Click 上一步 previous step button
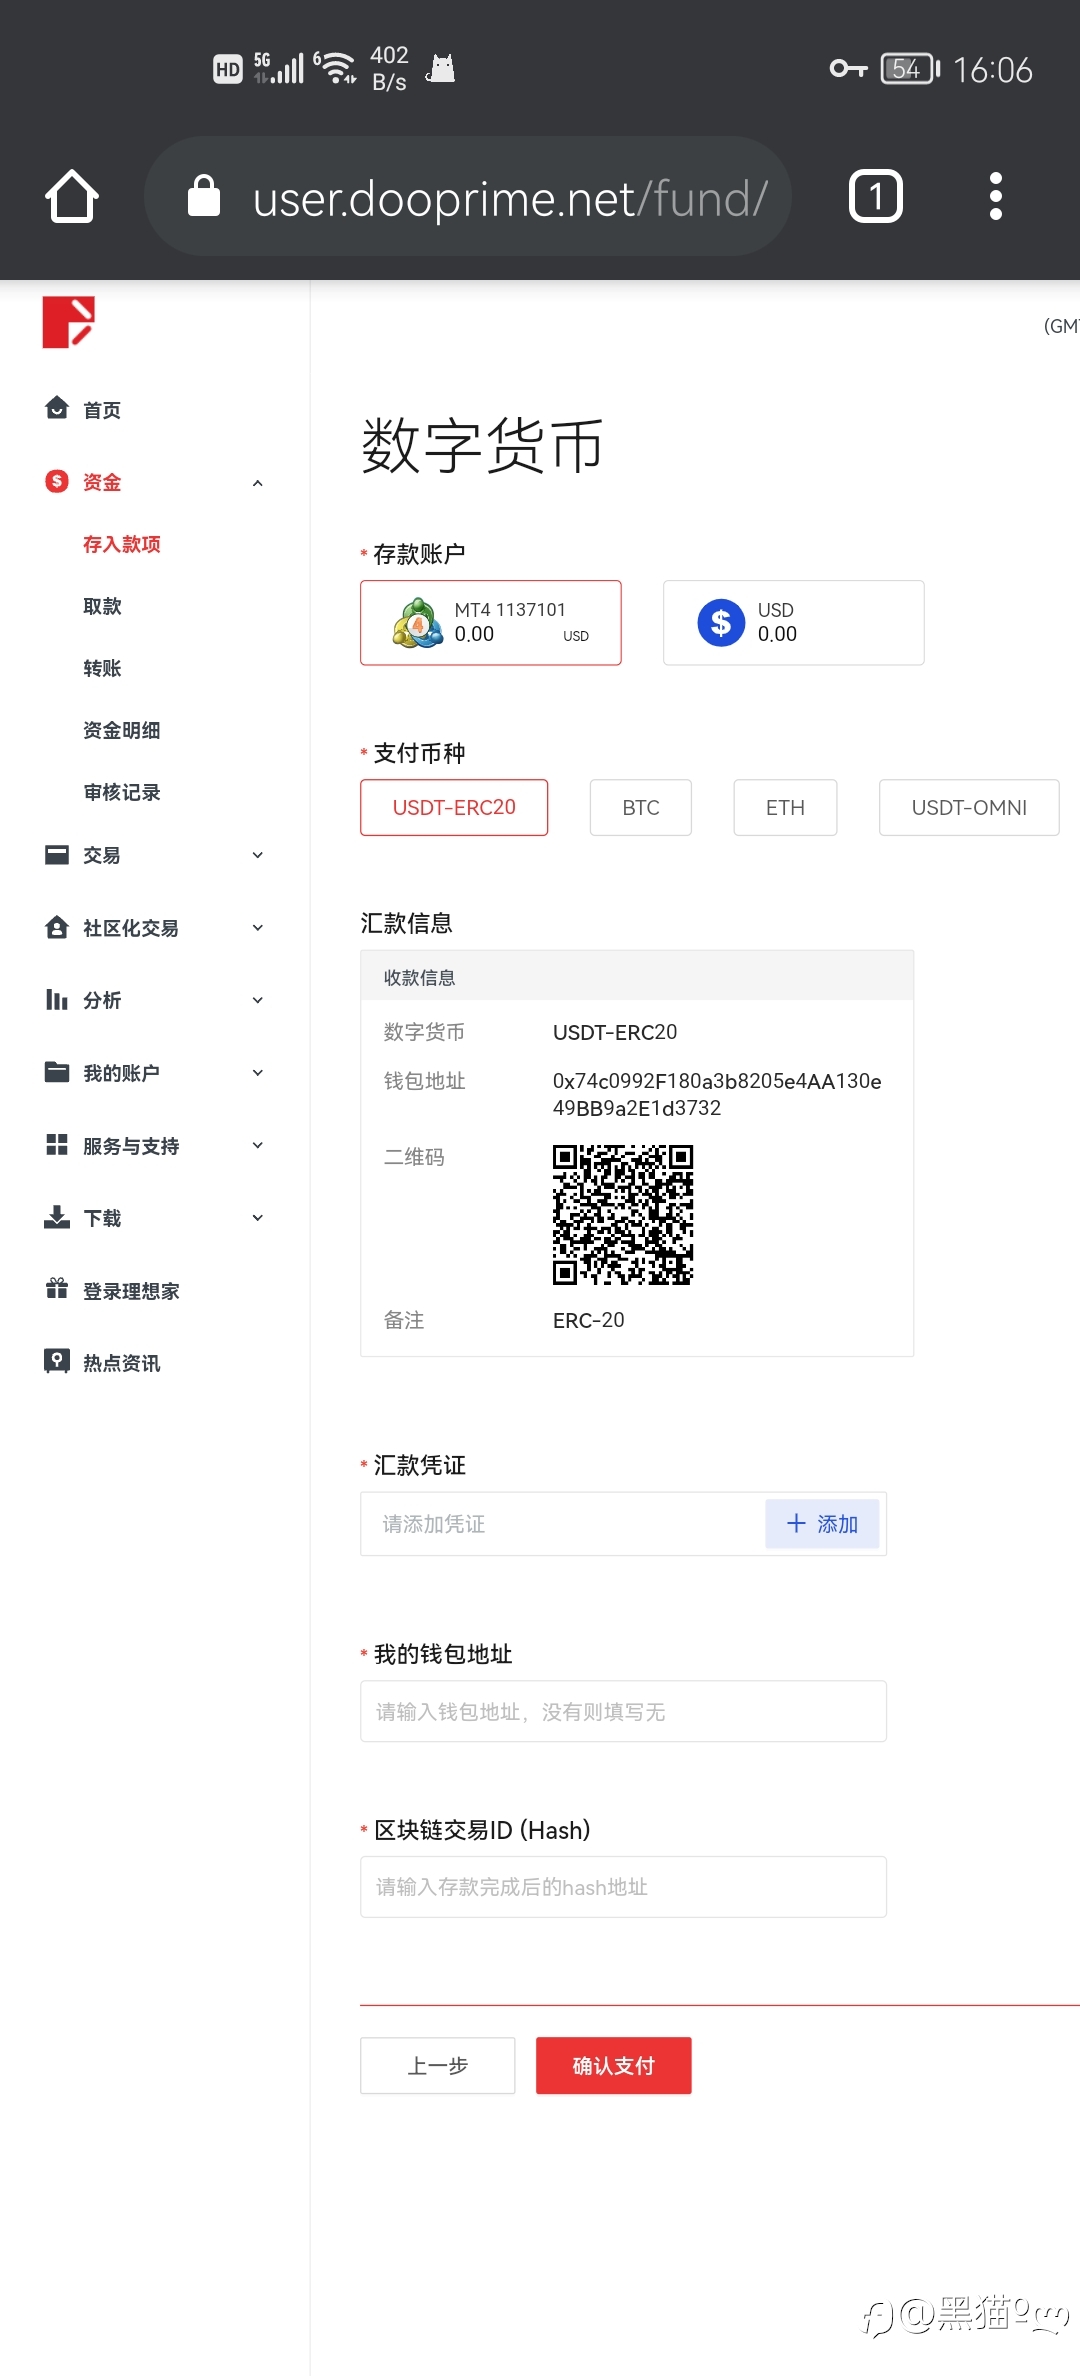 coord(438,2065)
